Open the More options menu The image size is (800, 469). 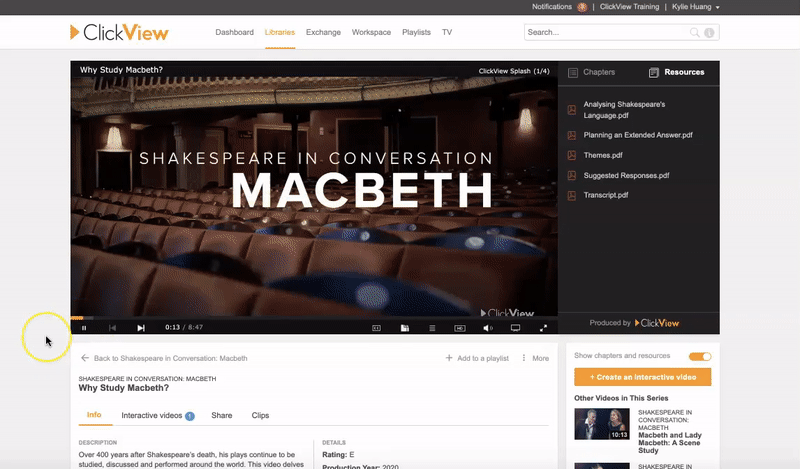tap(535, 358)
